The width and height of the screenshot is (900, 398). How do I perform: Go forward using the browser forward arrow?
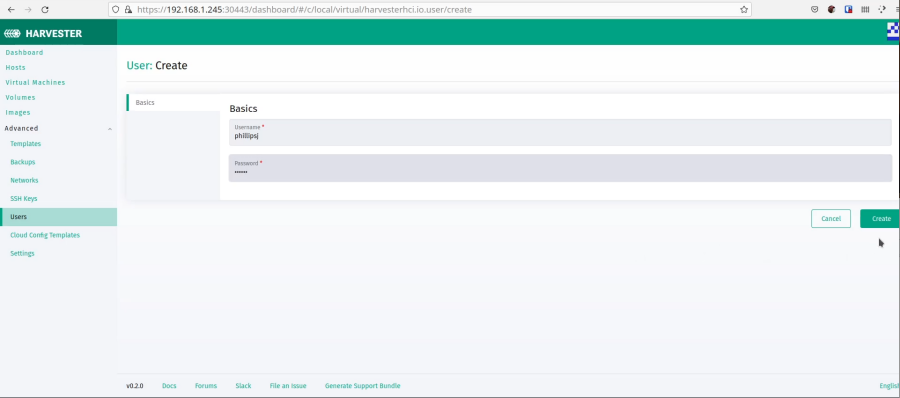(28, 10)
